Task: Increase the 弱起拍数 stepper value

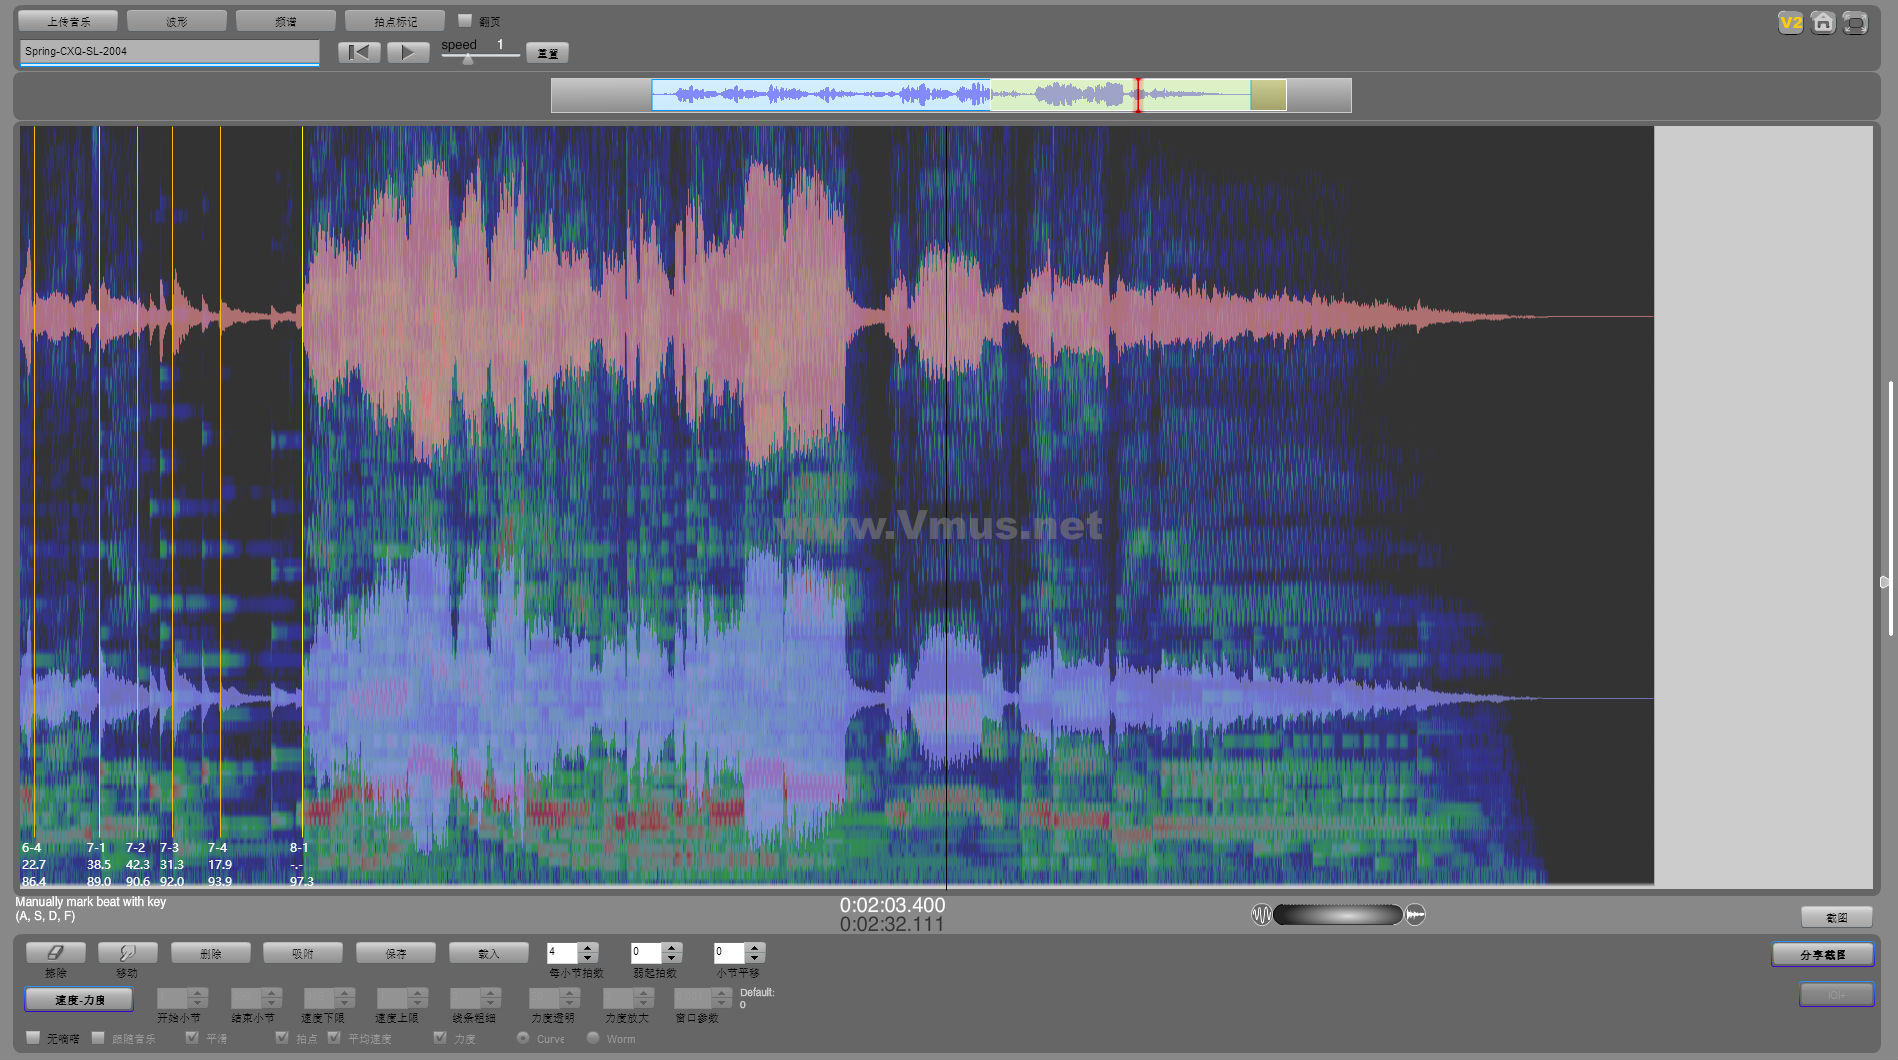Action: pyautogui.click(x=672, y=947)
